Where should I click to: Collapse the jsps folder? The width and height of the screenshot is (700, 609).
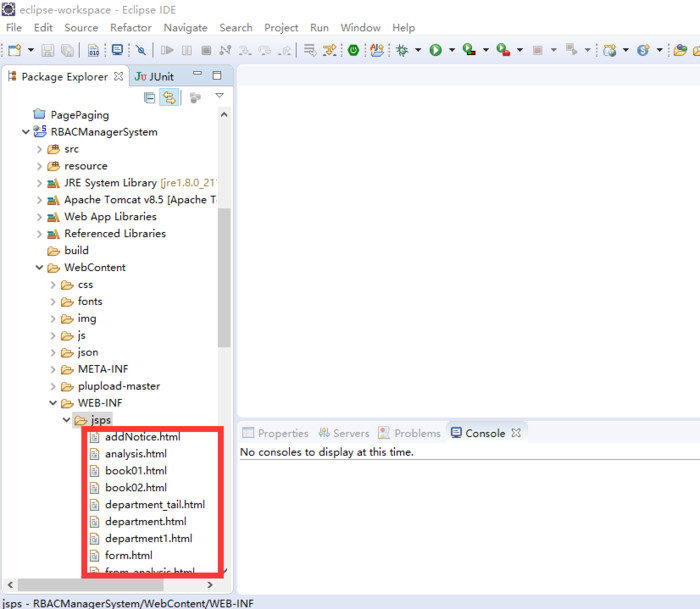pyautogui.click(x=66, y=420)
